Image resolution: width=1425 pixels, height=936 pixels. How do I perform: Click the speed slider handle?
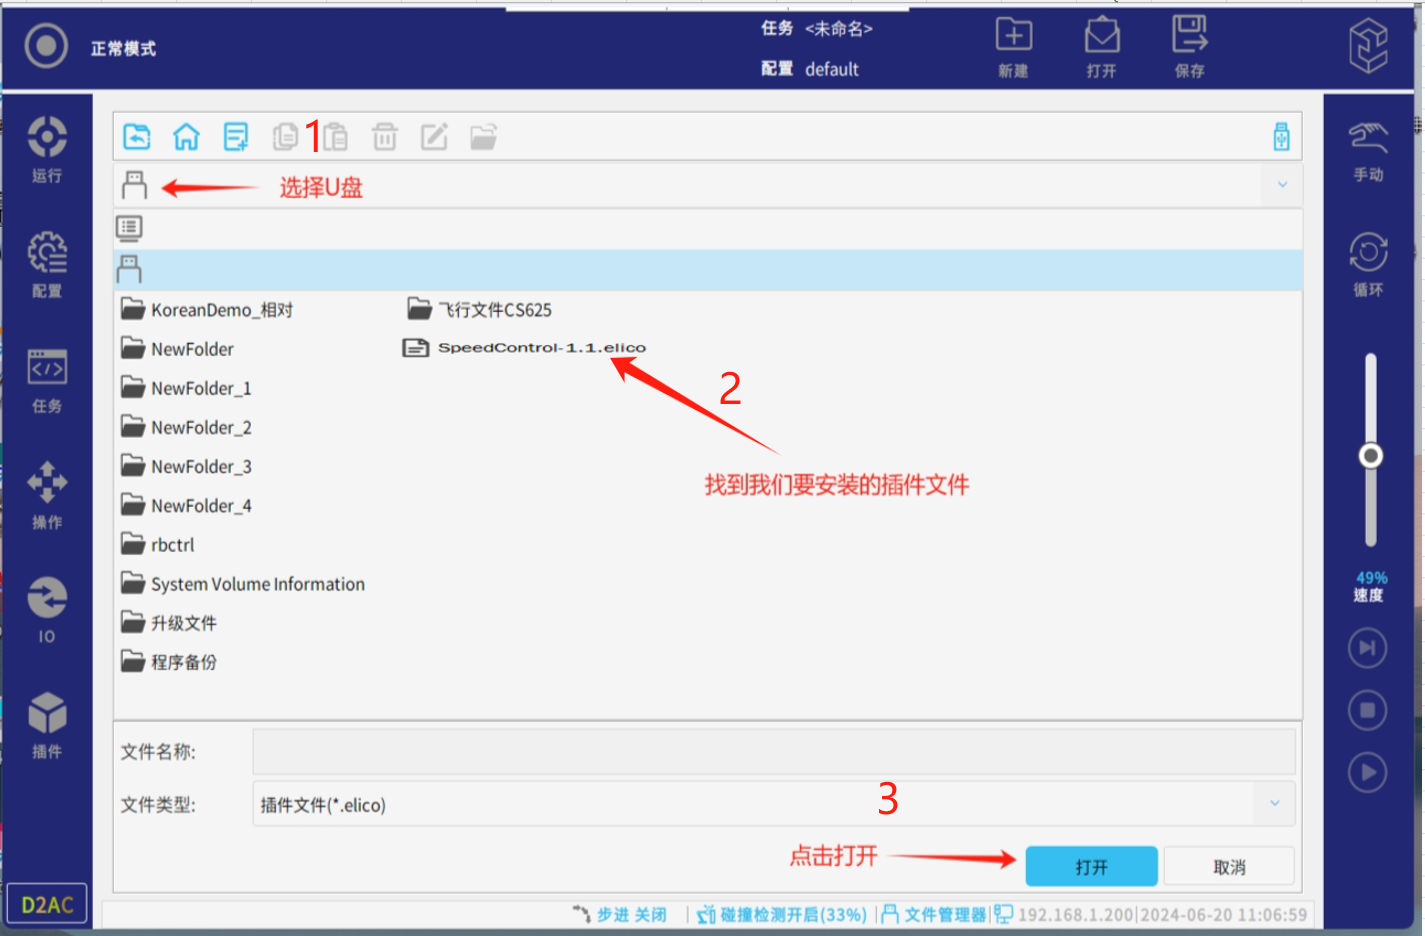tap(1370, 457)
